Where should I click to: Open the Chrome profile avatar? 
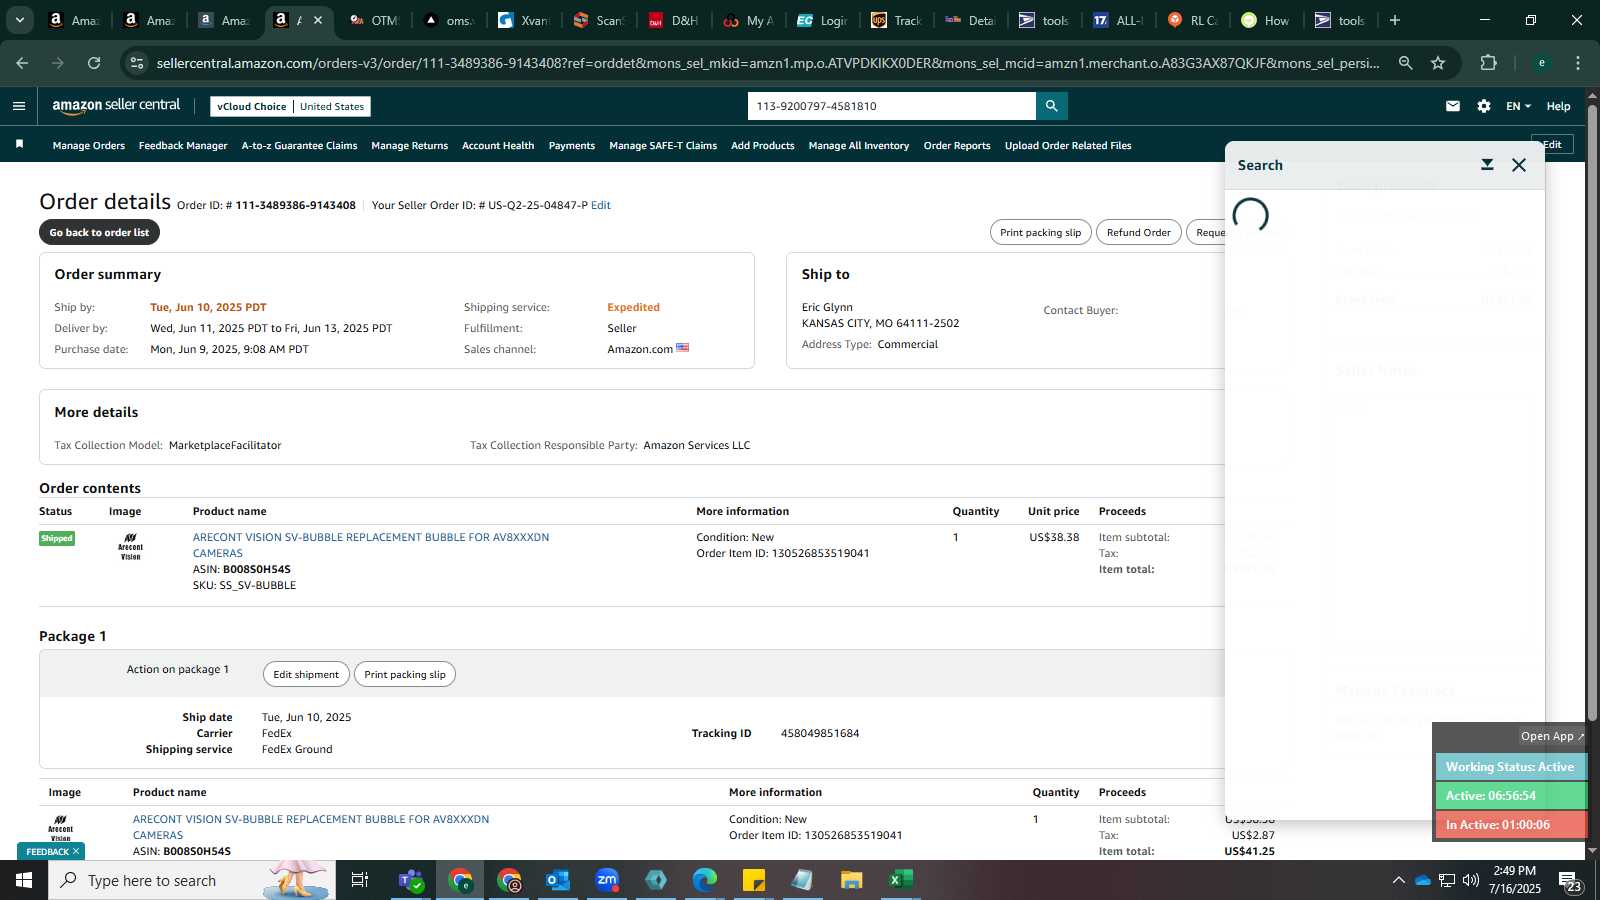tap(1542, 63)
